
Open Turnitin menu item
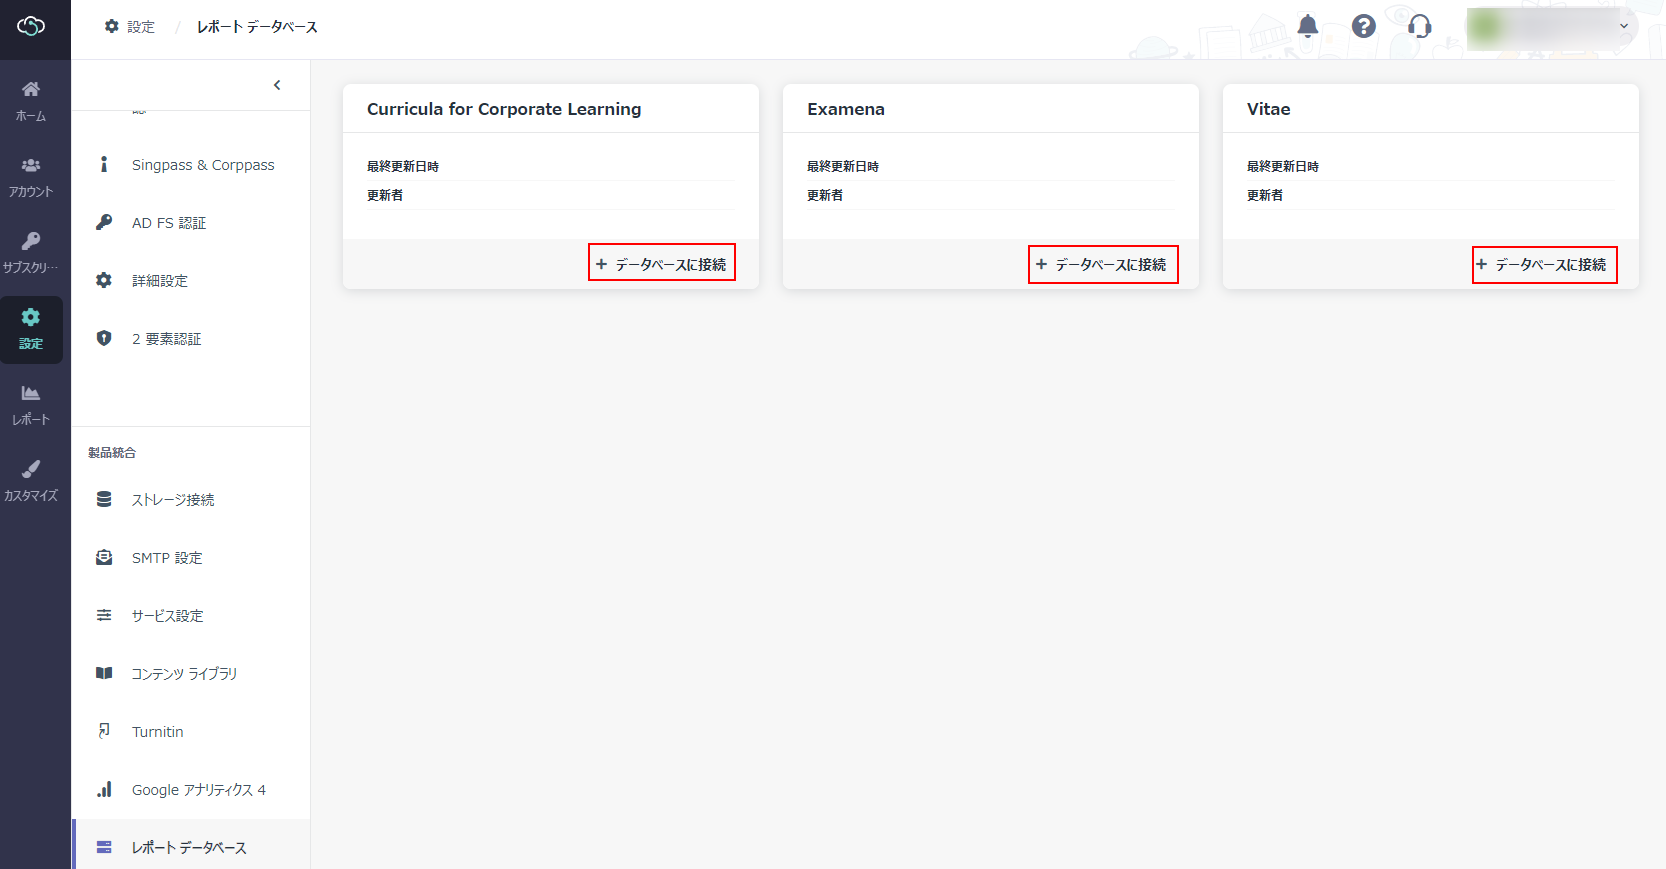[191, 732]
